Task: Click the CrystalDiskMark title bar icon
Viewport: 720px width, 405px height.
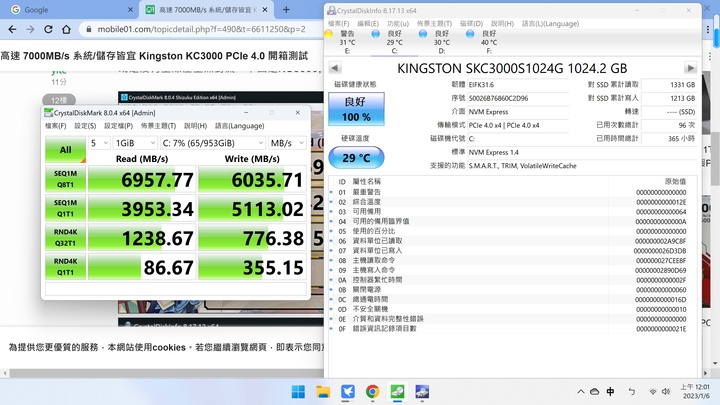Action: point(48,112)
